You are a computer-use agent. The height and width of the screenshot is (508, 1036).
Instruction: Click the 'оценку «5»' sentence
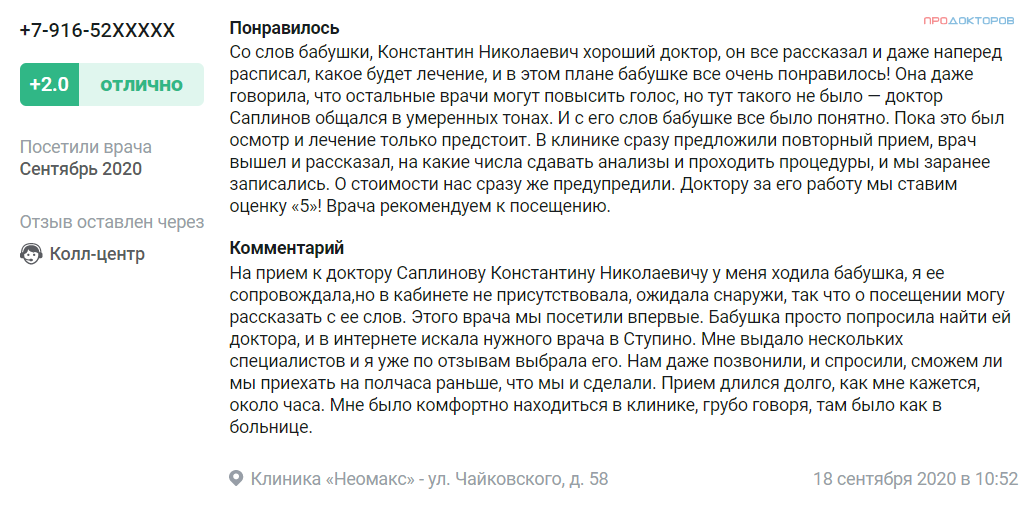coord(278,206)
